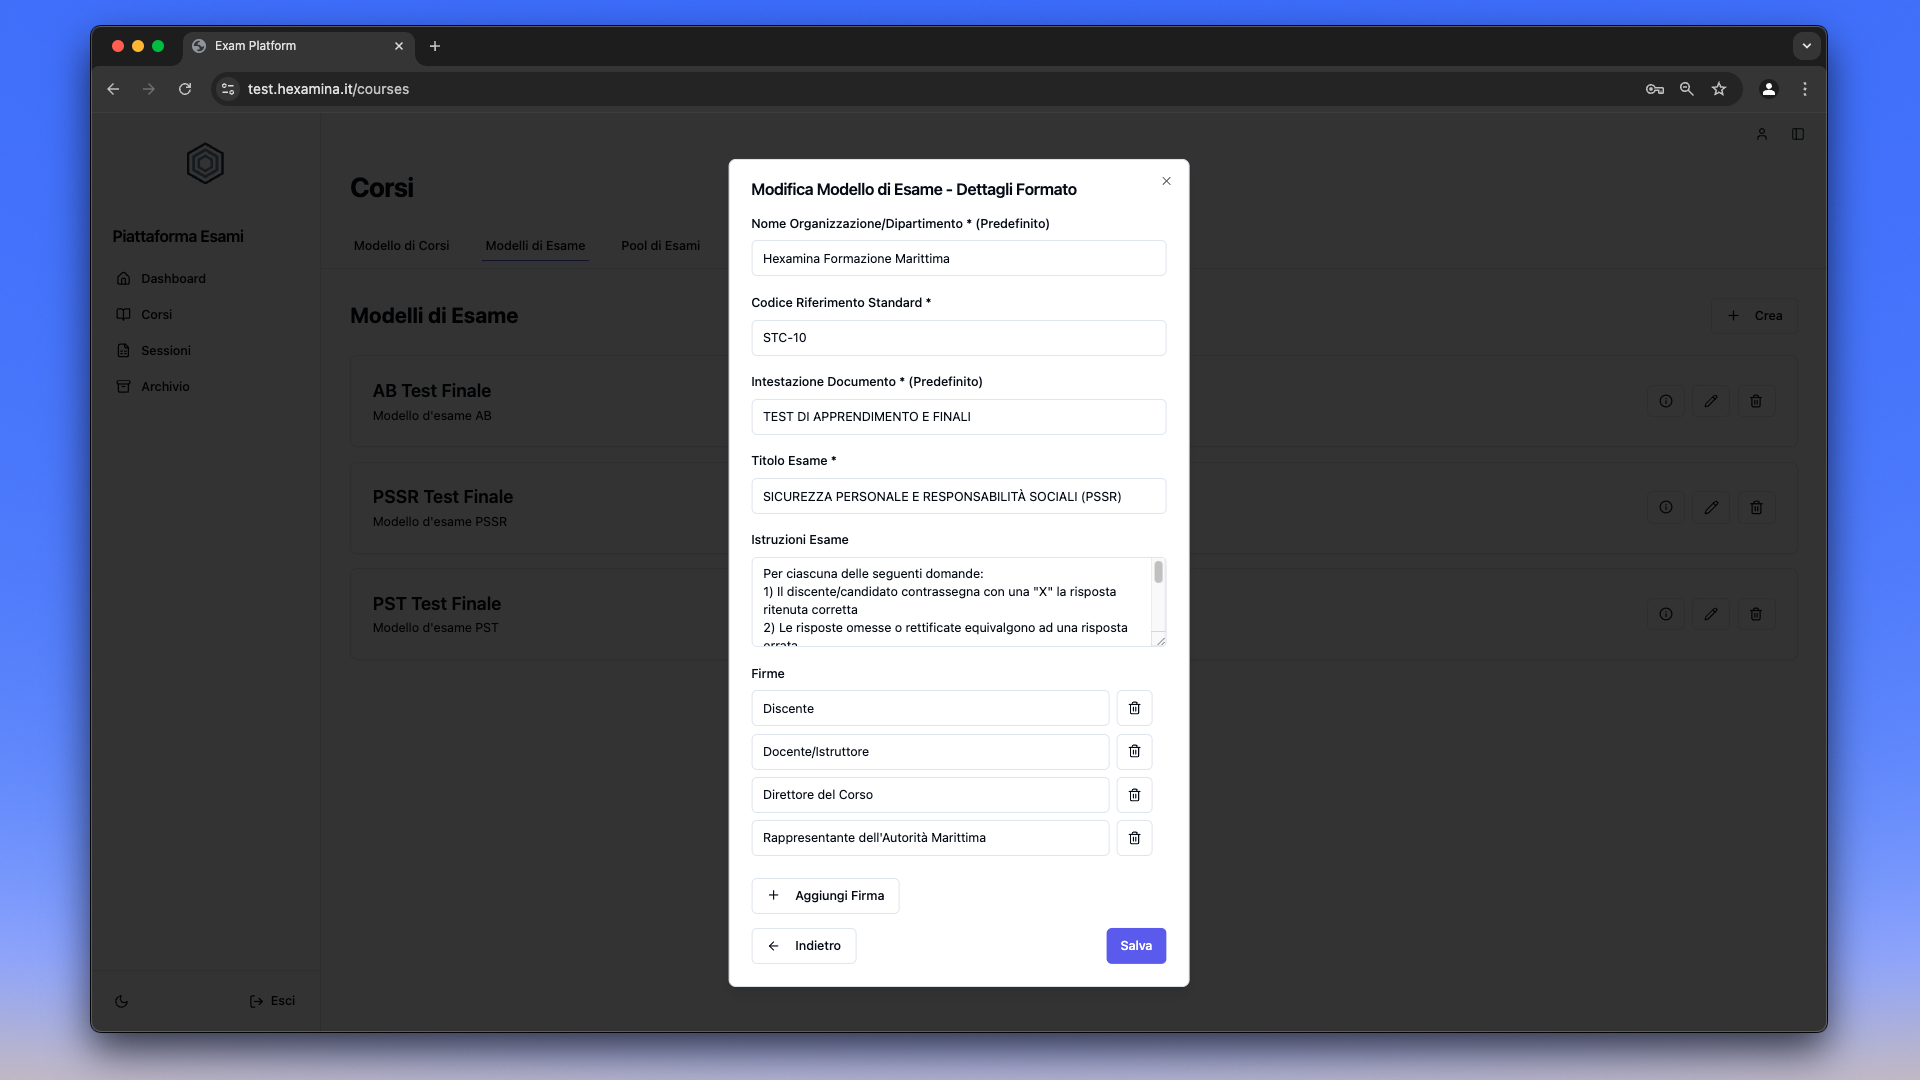Click the zoom magnifier icon in address bar
1920x1080 pixels.
[1687, 89]
